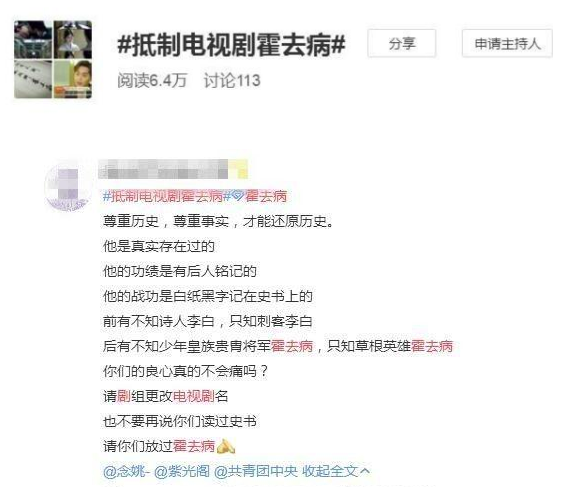Click the @共青团中央 mention
This screenshot has width=577, height=487.
[x=256, y=471]
